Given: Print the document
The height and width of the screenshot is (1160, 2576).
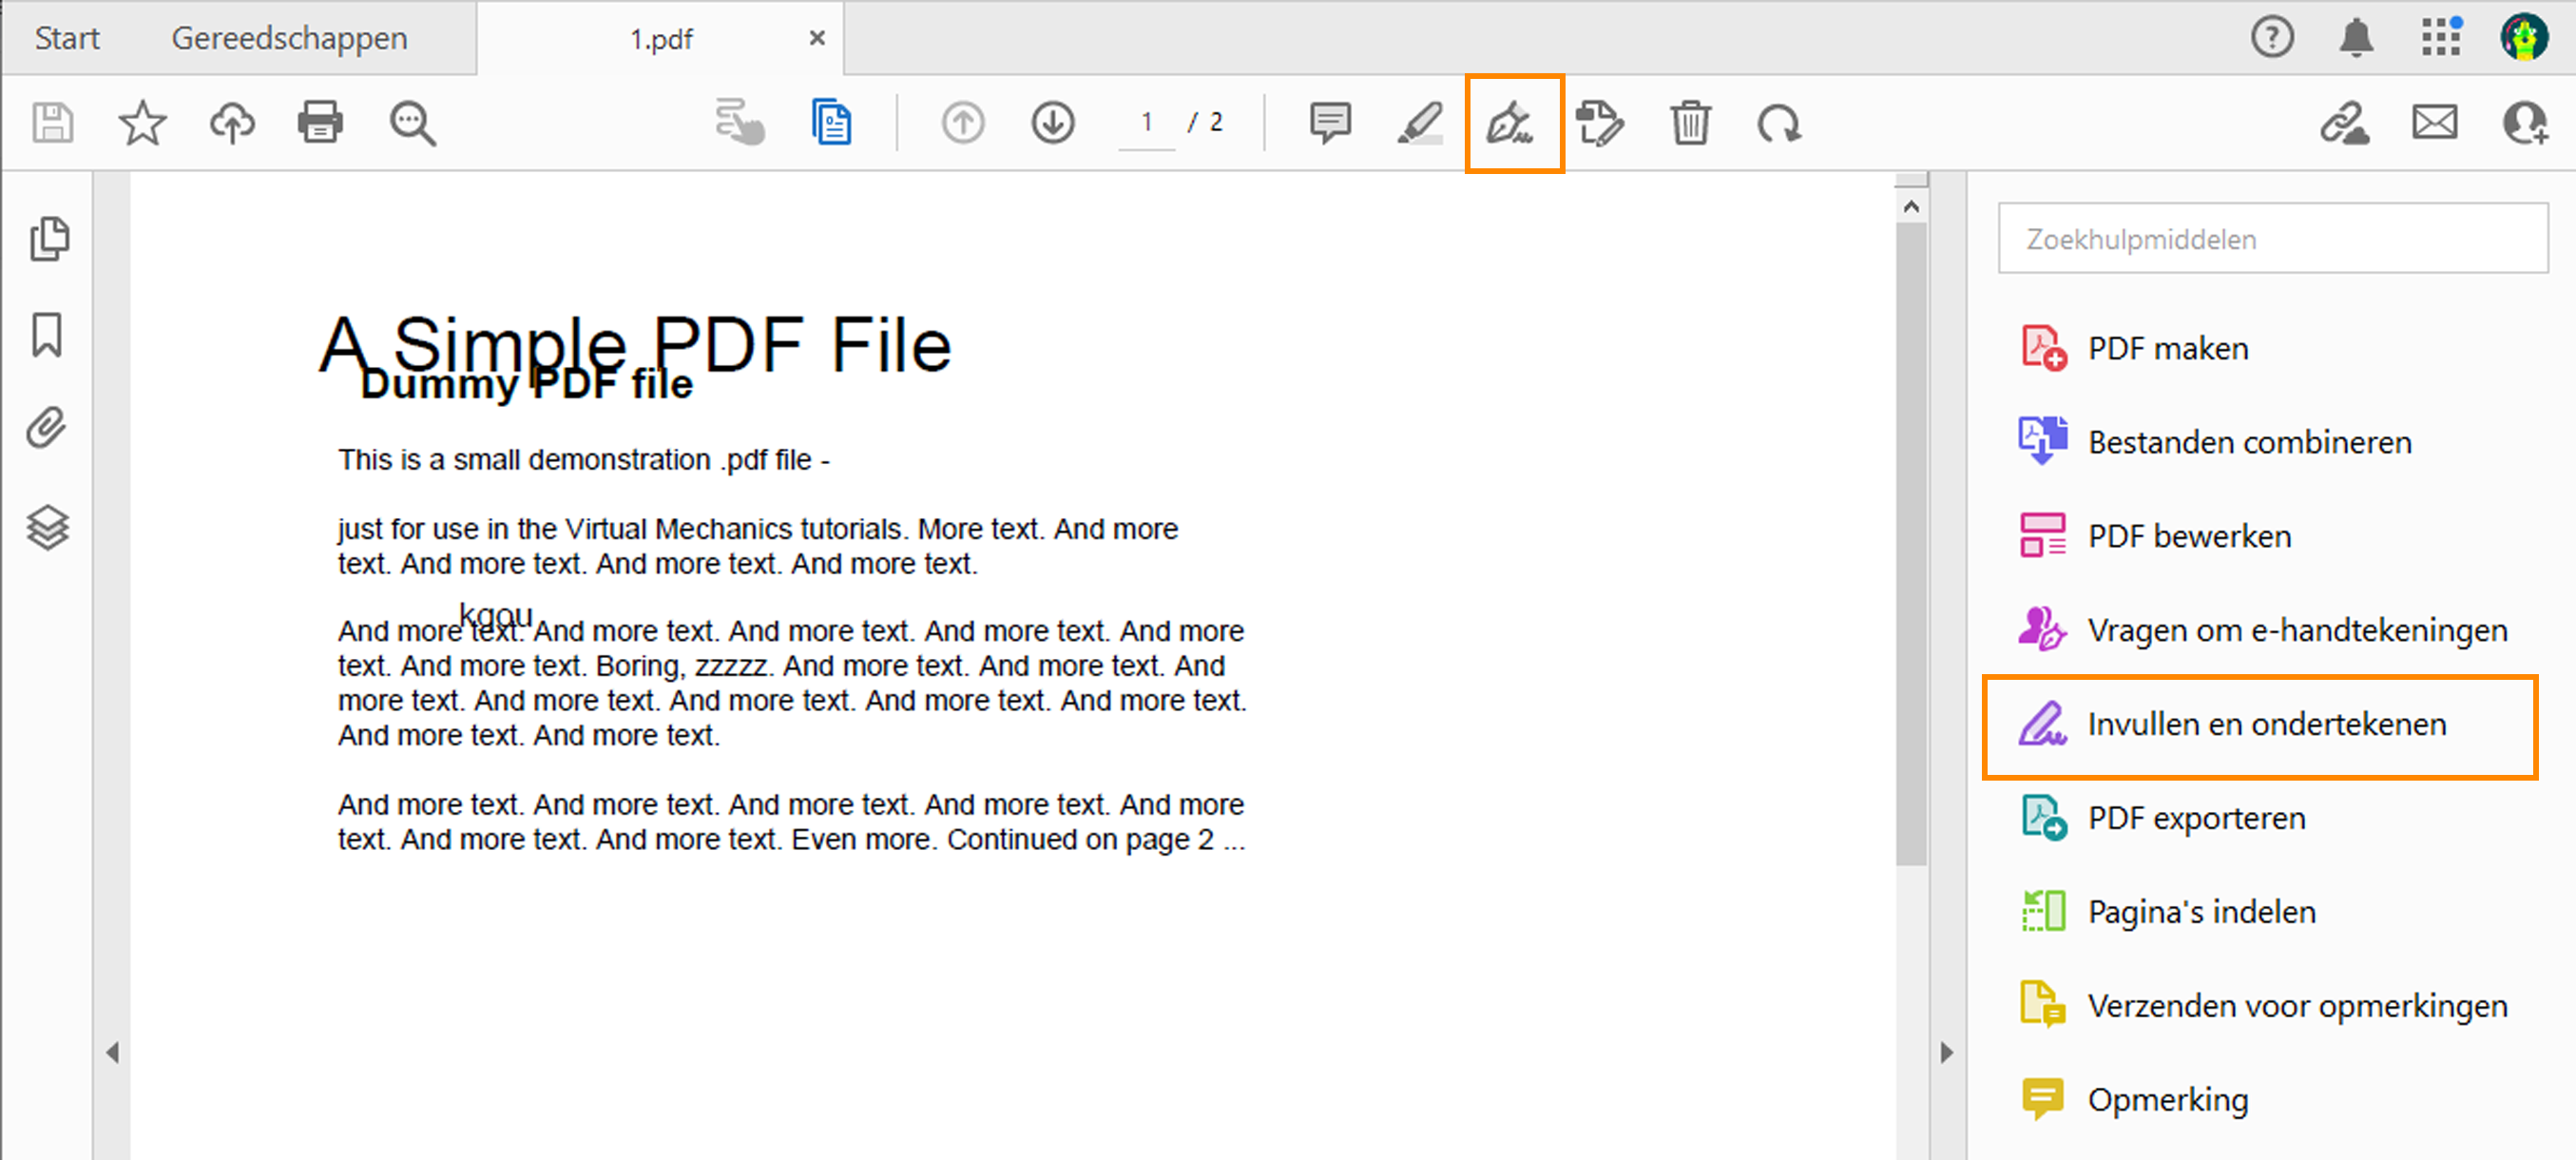Looking at the screenshot, I should click(x=320, y=122).
